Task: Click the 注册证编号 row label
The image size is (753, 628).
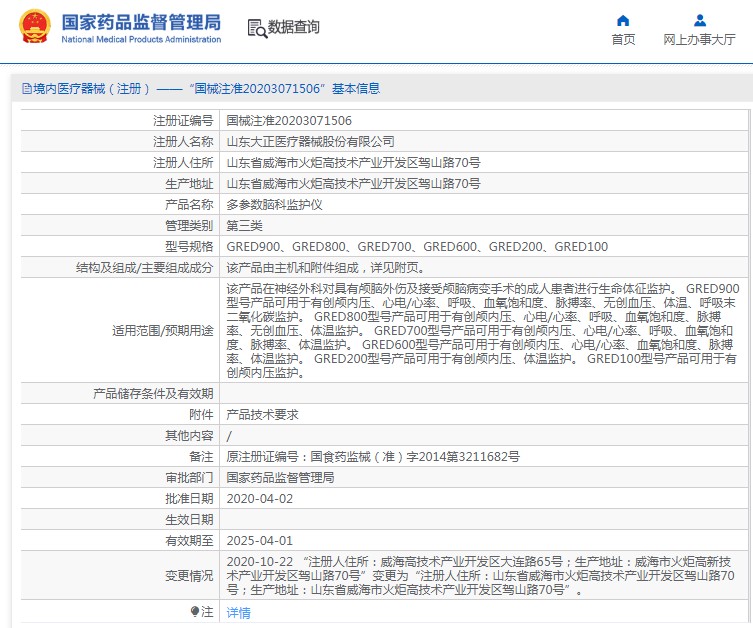Action: (183, 121)
